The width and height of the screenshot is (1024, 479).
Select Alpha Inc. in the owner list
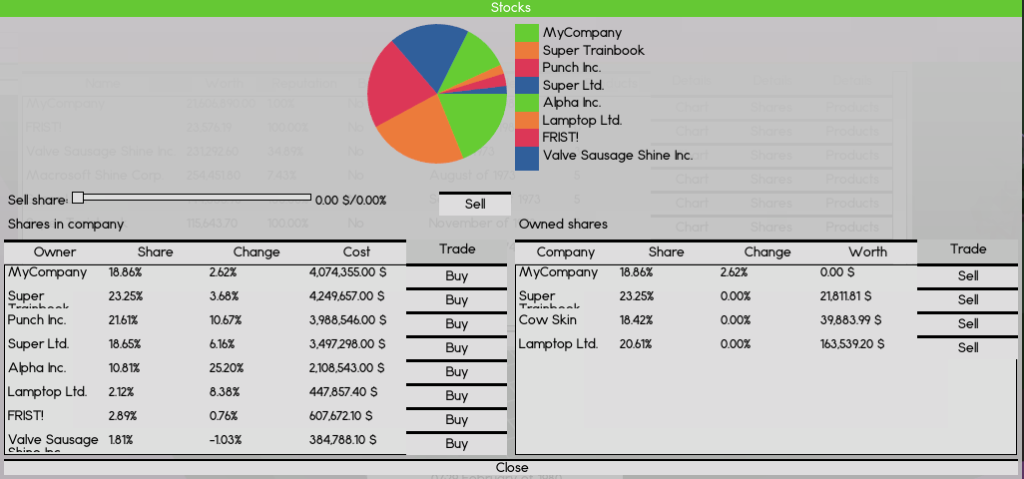point(37,368)
